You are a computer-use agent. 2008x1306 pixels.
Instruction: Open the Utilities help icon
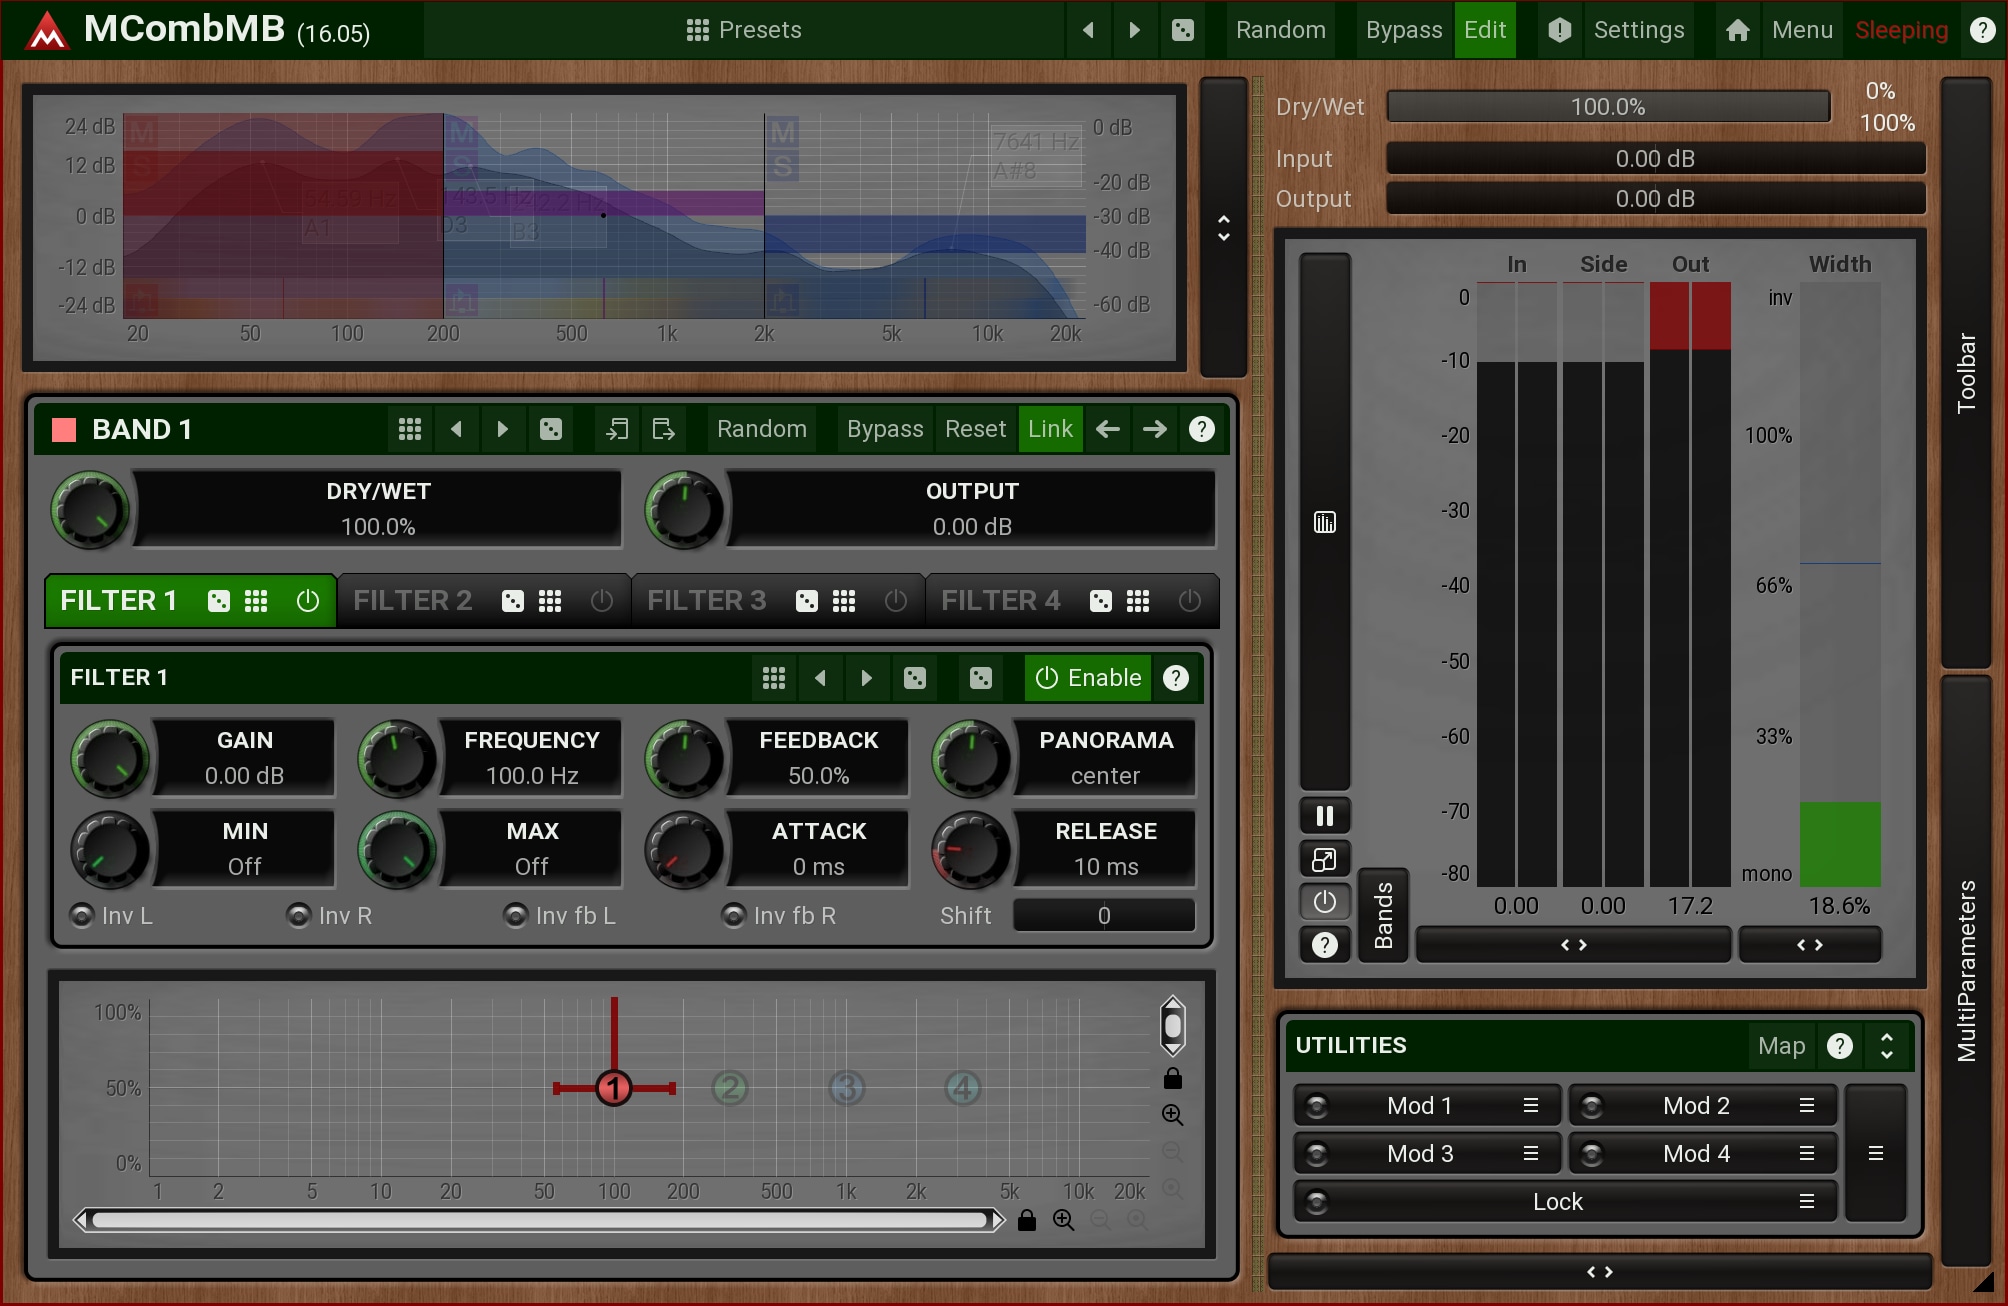pos(1840,1046)
